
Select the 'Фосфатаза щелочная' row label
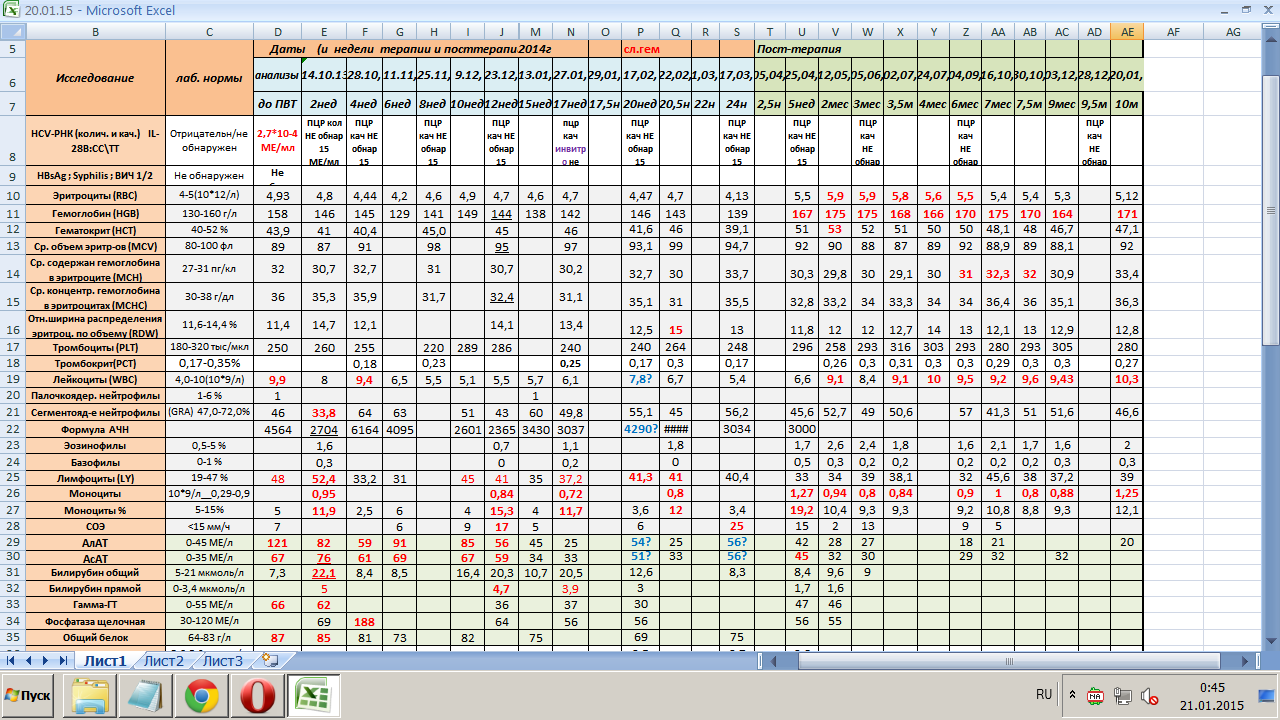pos(95,620)
